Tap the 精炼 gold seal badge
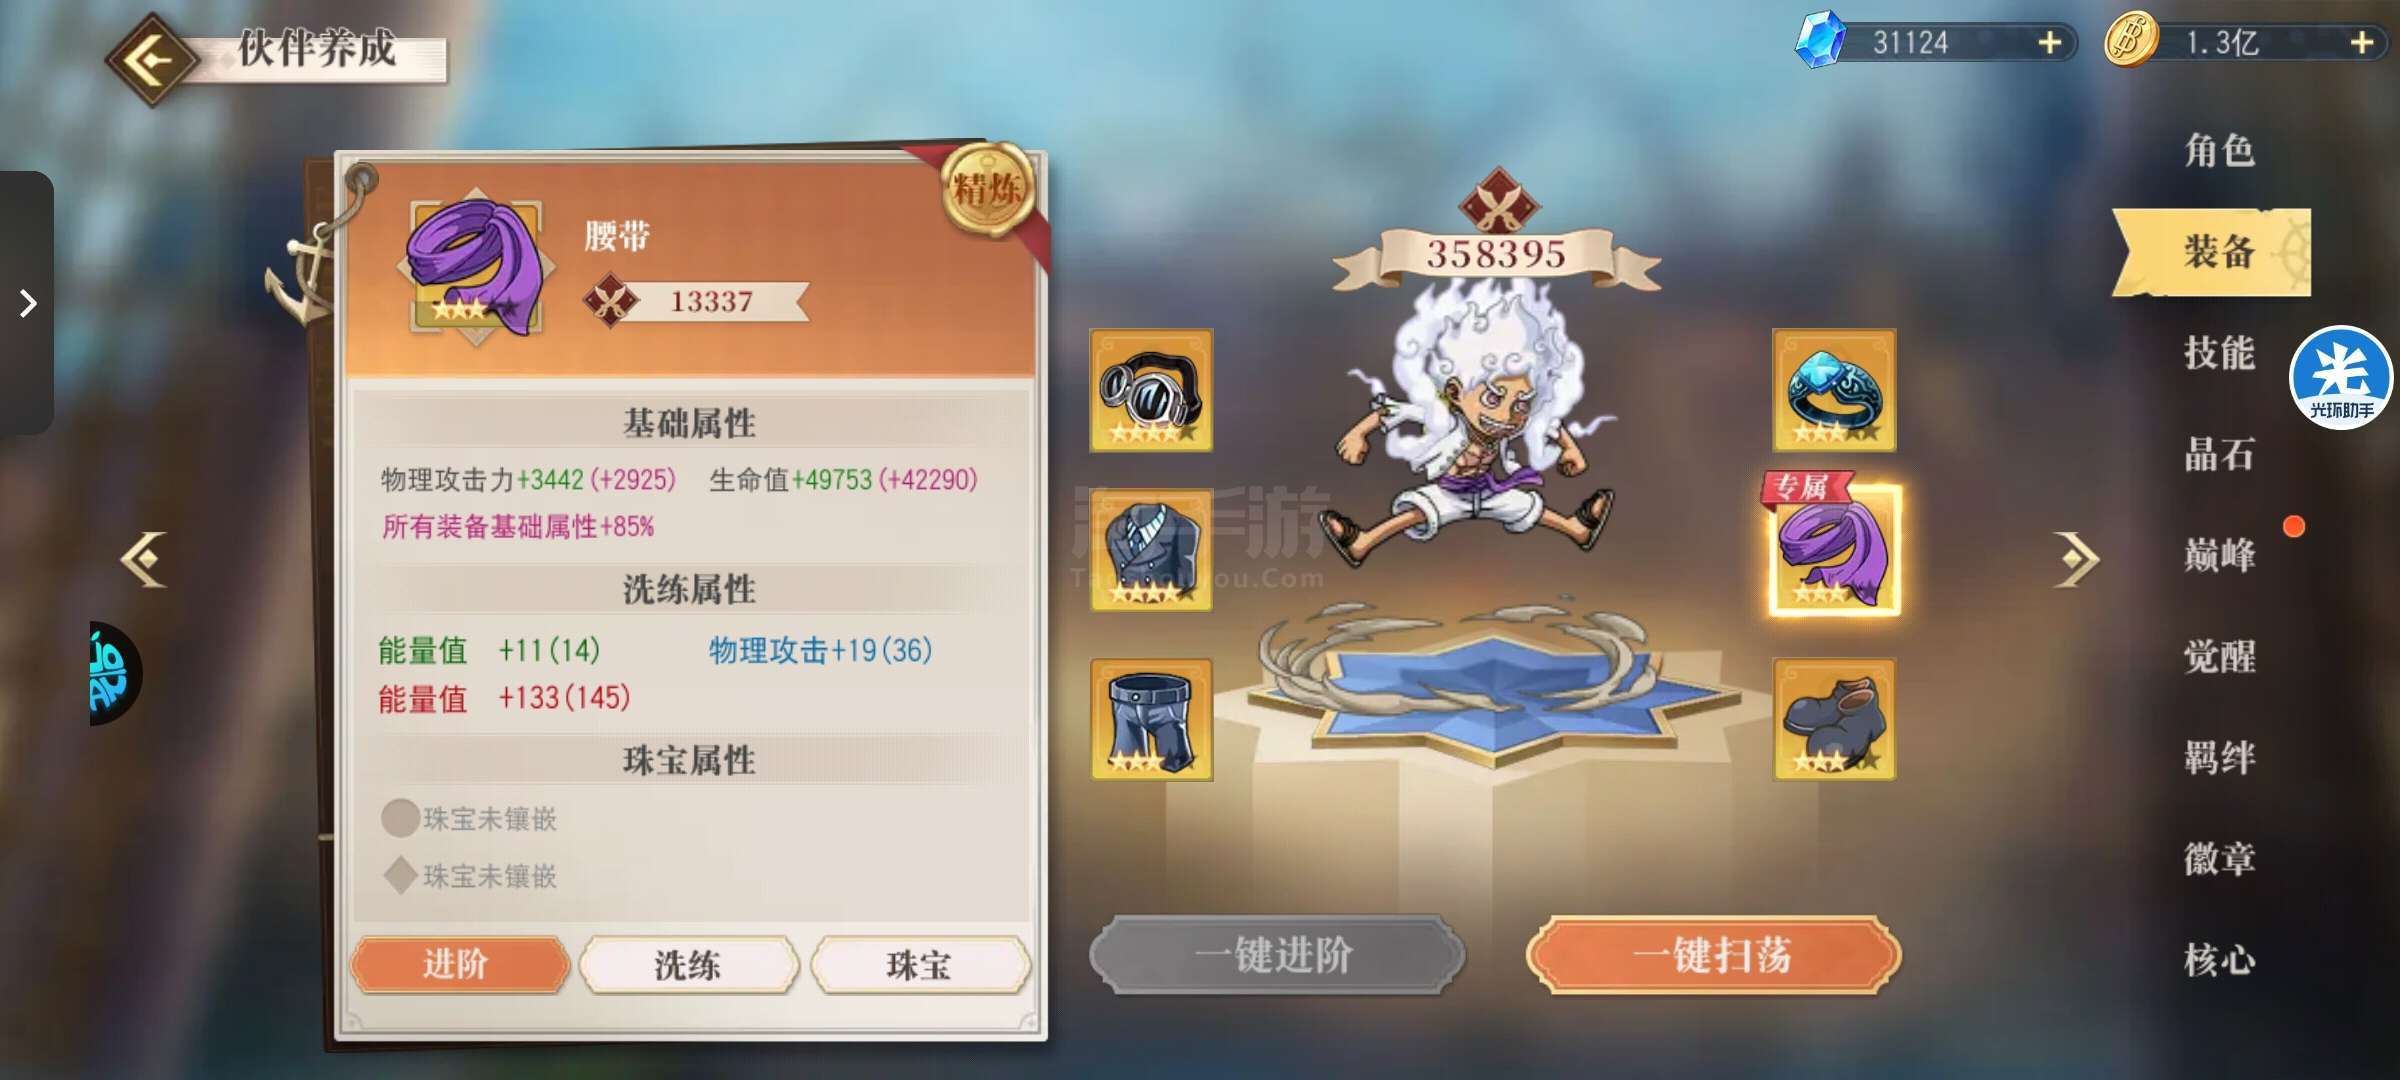Image resolution: width=2400 pixels, height=1080 pixels. point(988,189)
